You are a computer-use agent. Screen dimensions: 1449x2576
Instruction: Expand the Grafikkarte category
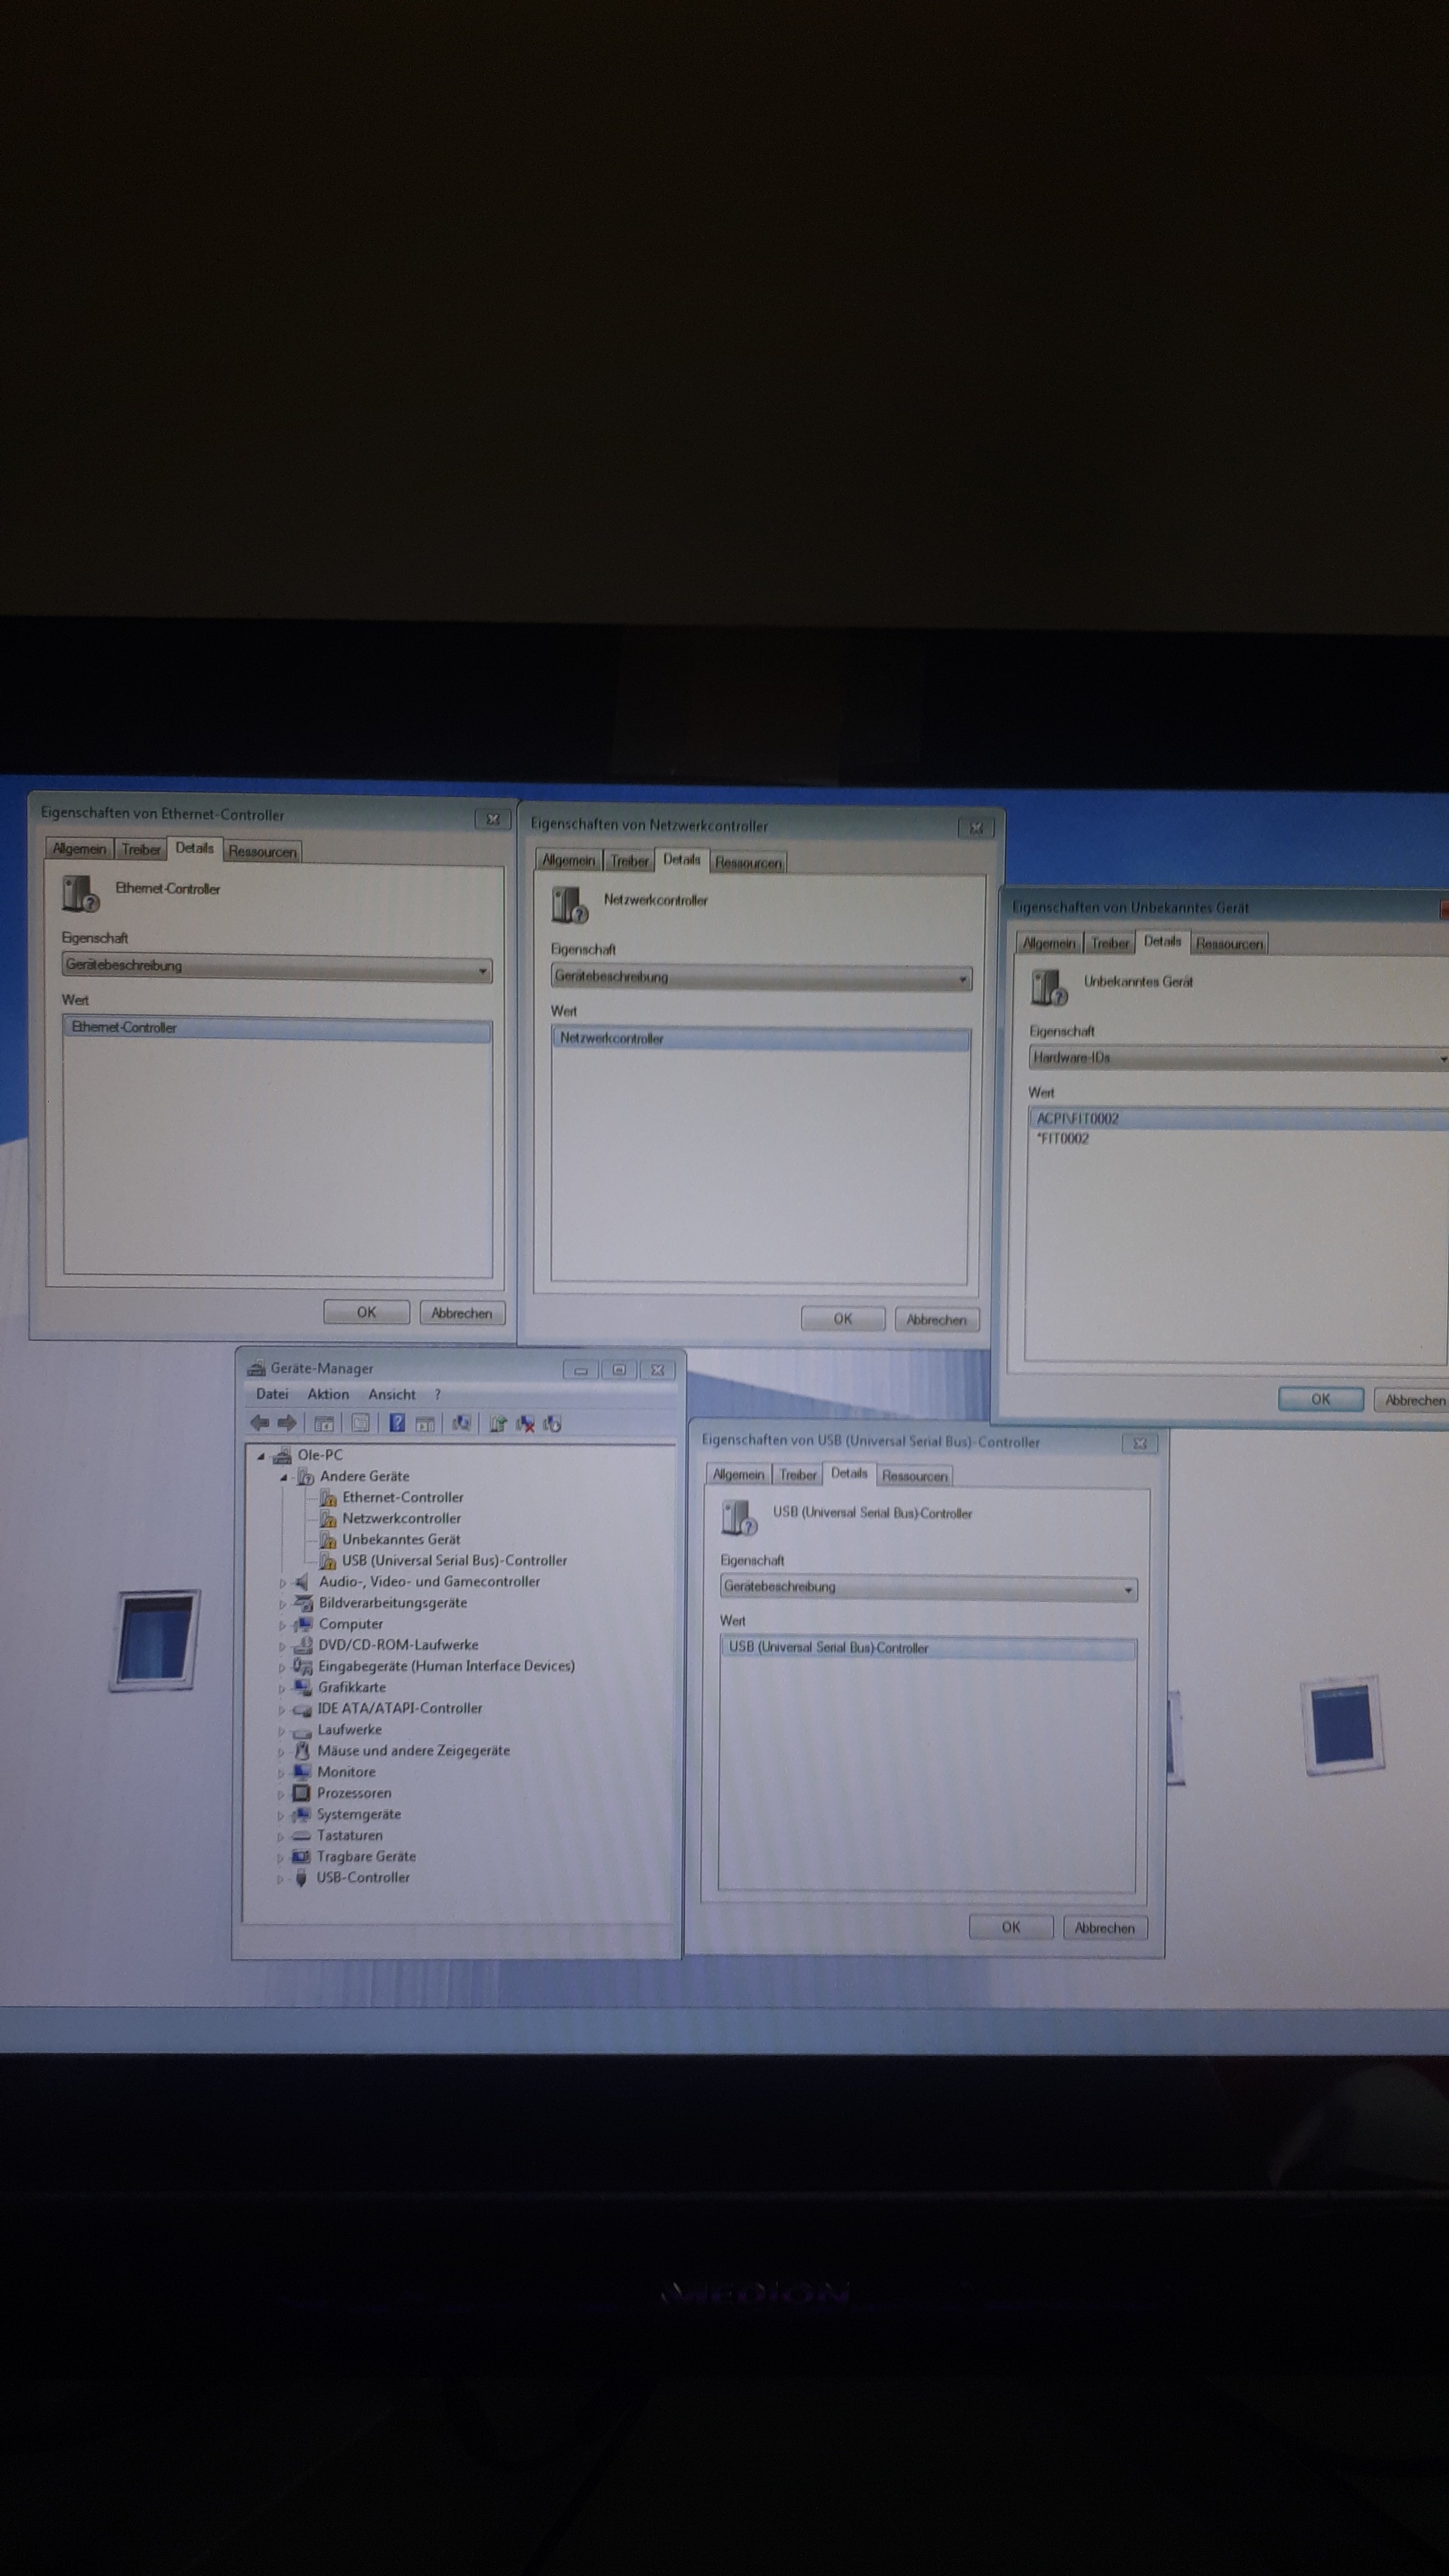(x=281, y=1688)
